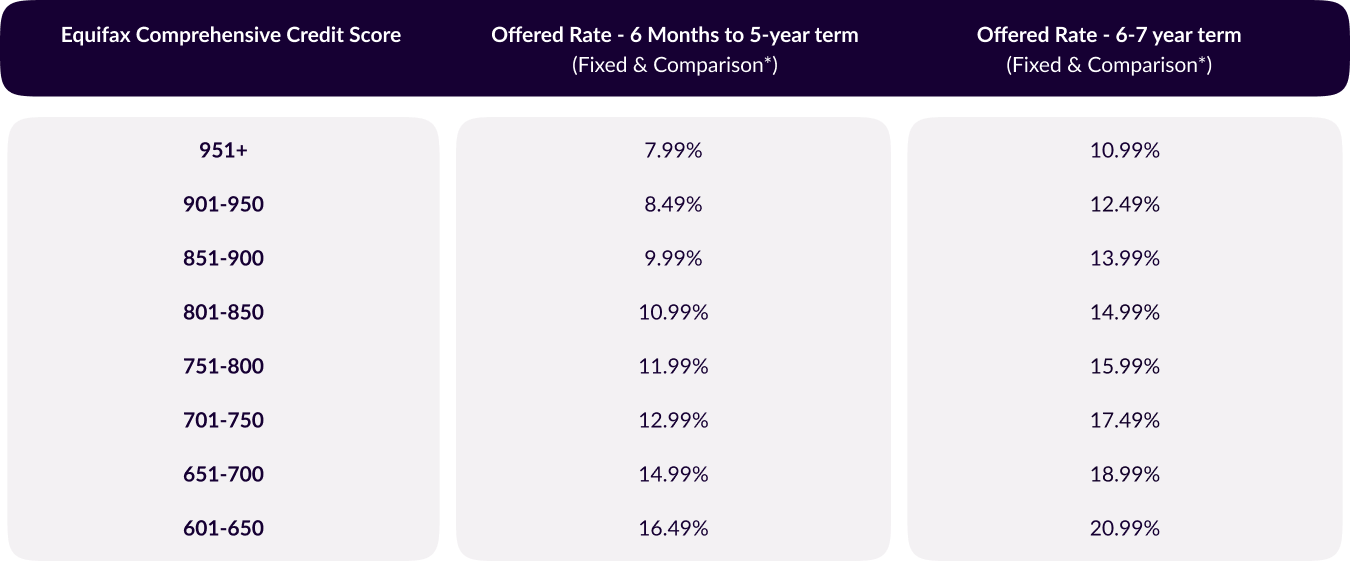
Task: Click the 901-950 credit score band
Action: pyautogui.click(x=223, y=205)
